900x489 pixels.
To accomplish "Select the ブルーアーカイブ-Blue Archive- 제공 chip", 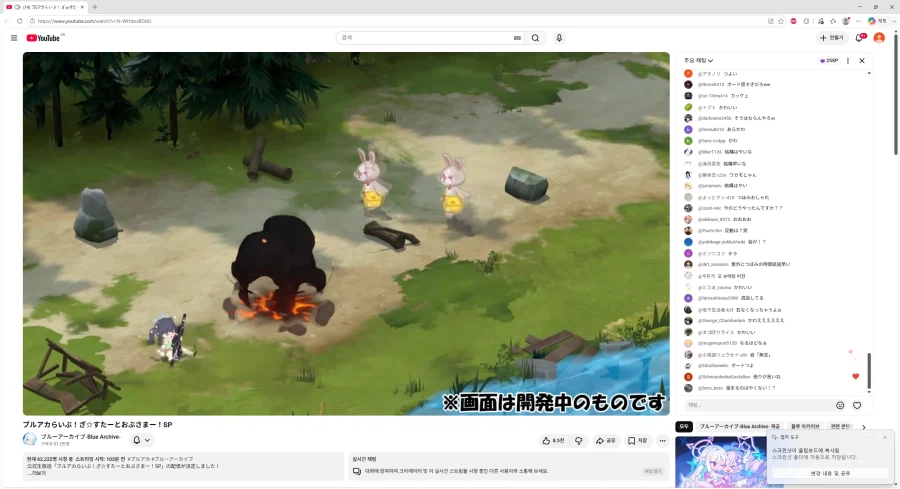I will tap(739, 426).
